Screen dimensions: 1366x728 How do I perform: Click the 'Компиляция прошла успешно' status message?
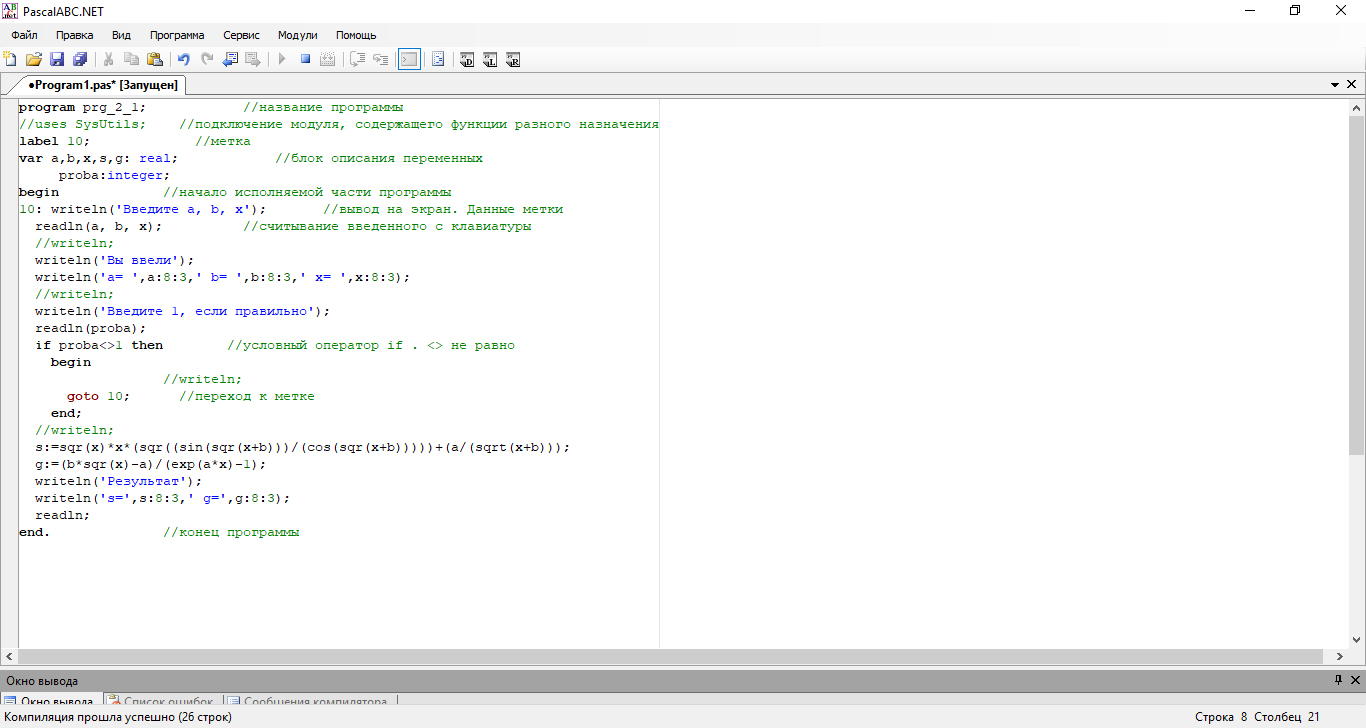118,717
